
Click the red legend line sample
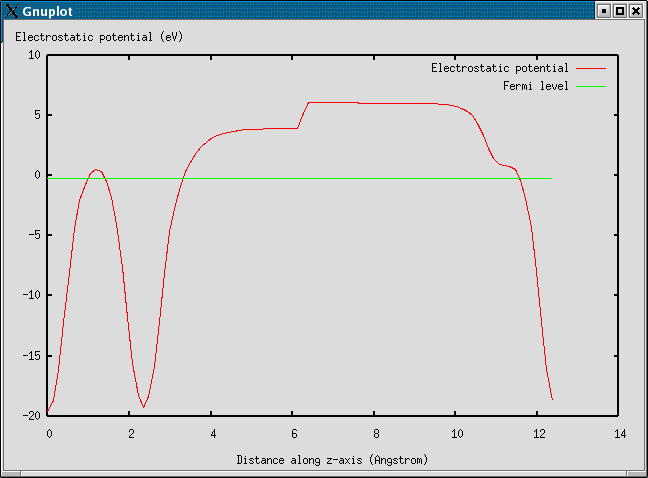(x=591, y=68)
